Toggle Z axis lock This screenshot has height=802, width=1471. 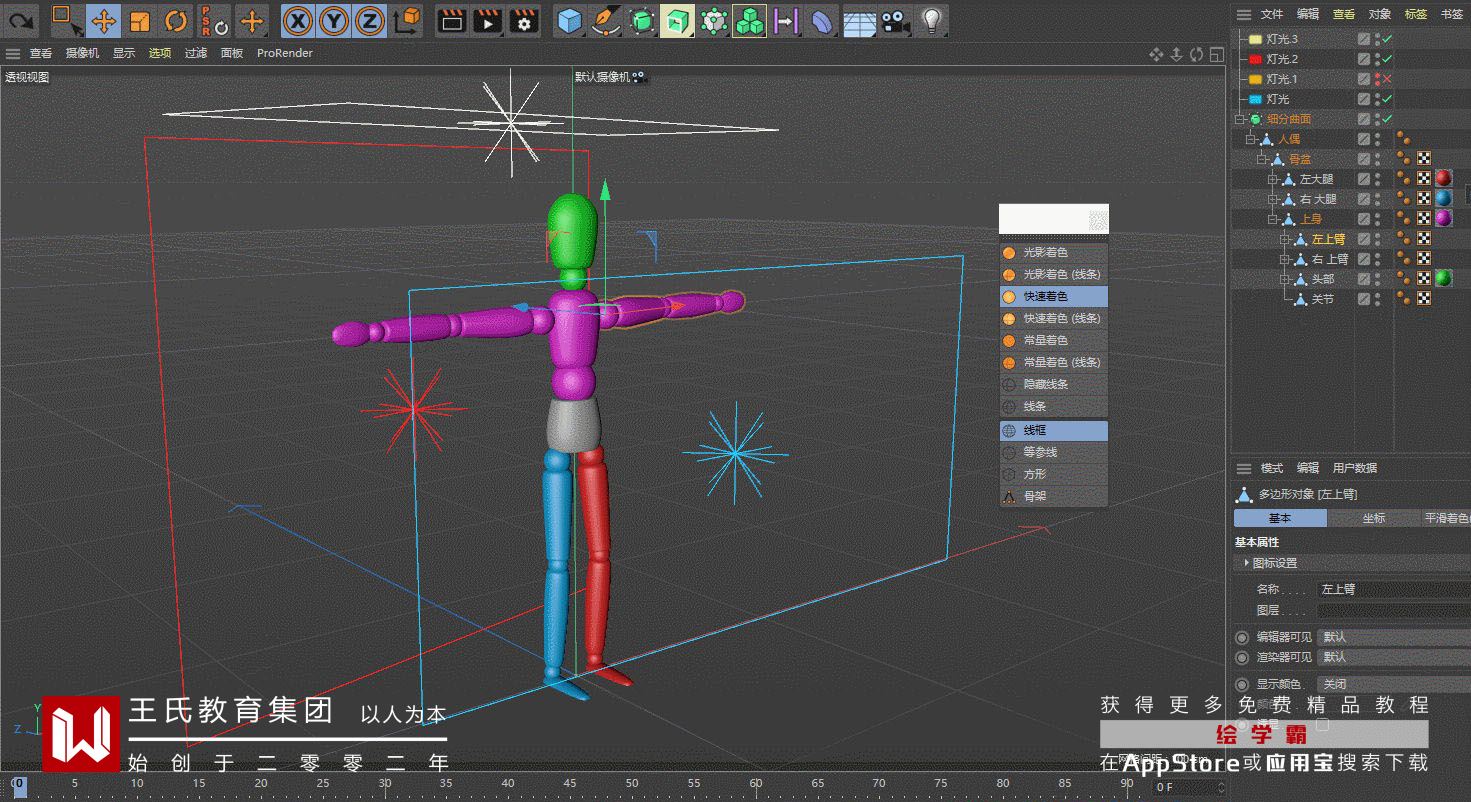click(370, 20)
